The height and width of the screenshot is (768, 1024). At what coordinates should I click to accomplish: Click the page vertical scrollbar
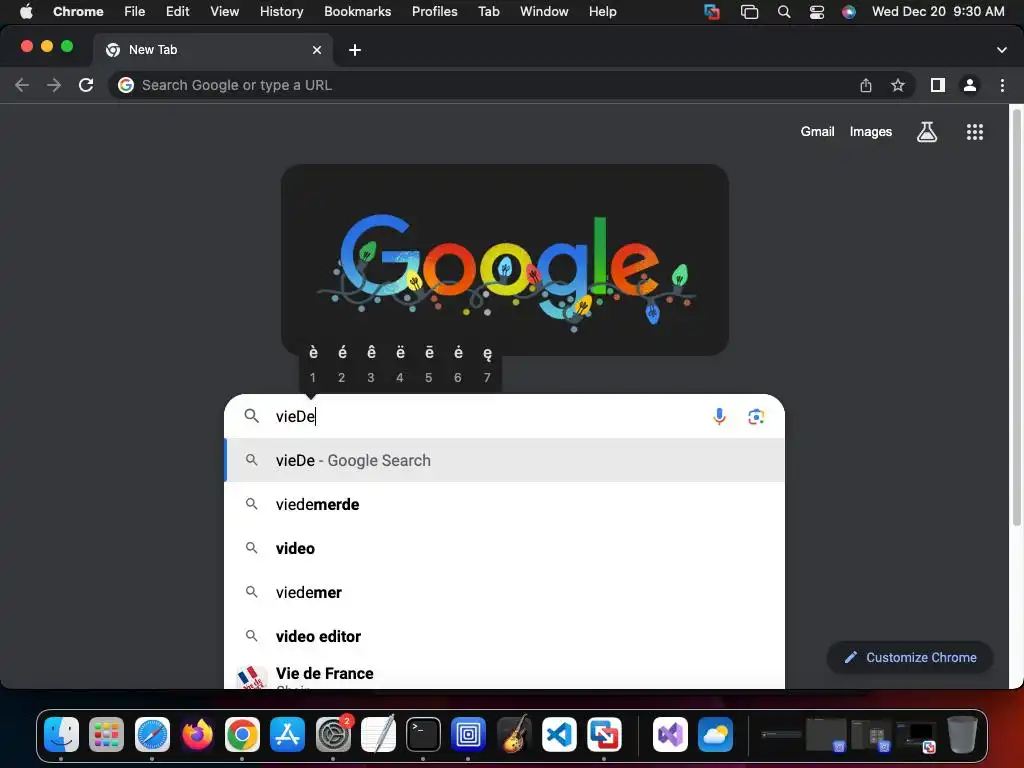[x=1016, y=317]
